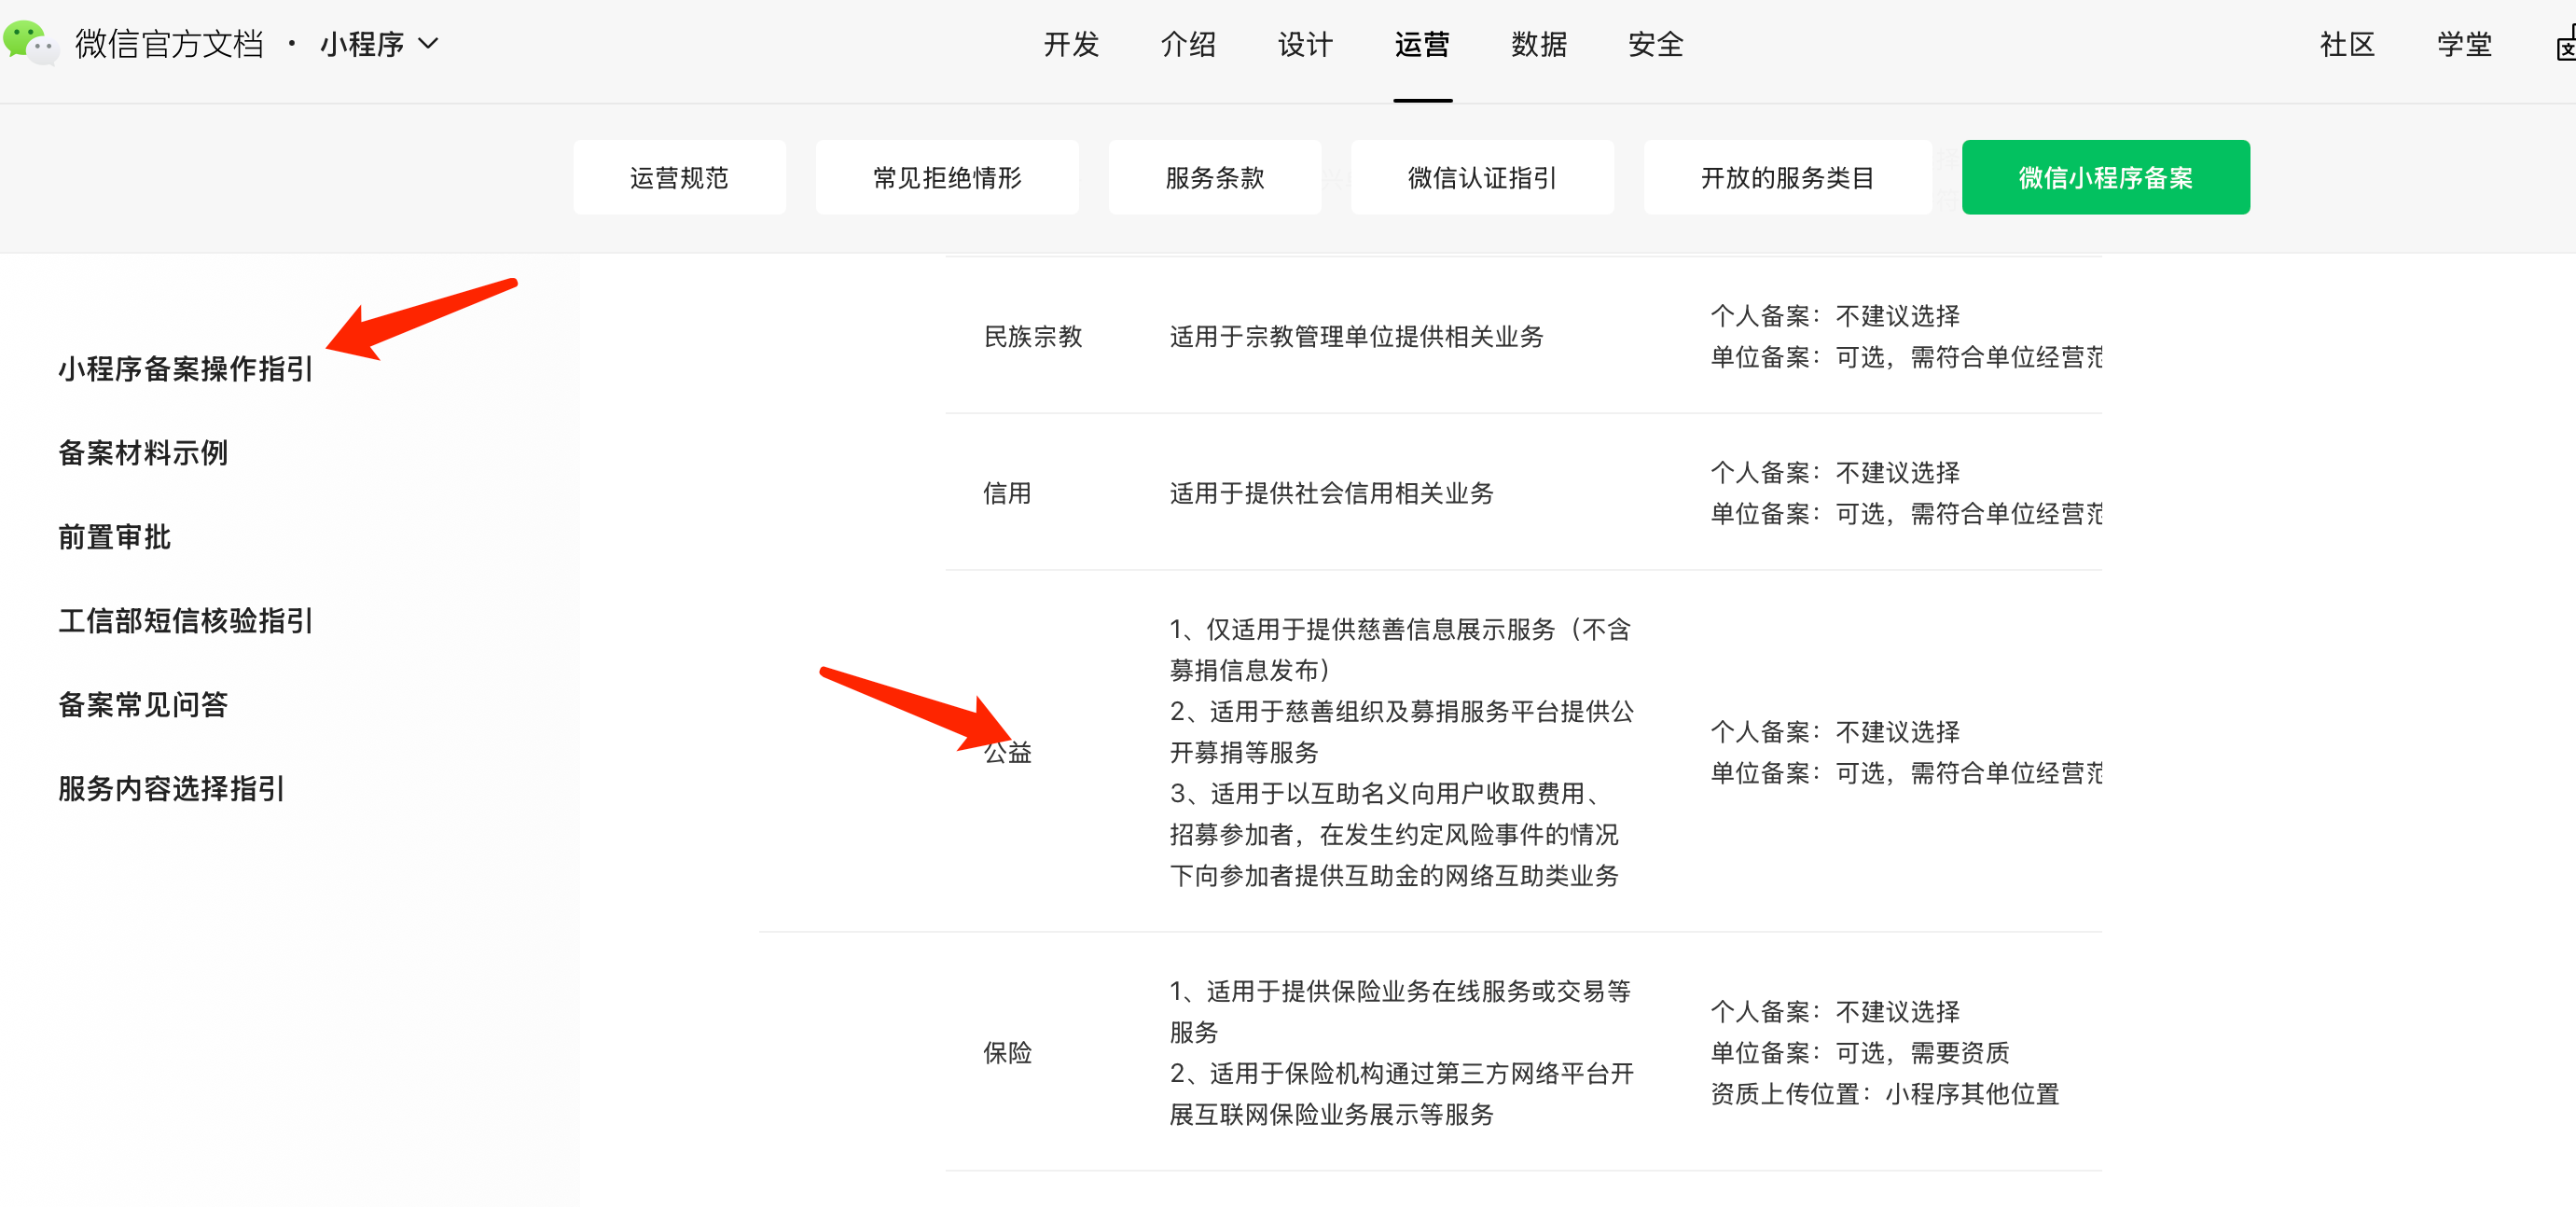This screenshot has height=1207, width=2576.
Task: Click the 民族宗教 table cell
Action: (1033, 336)
